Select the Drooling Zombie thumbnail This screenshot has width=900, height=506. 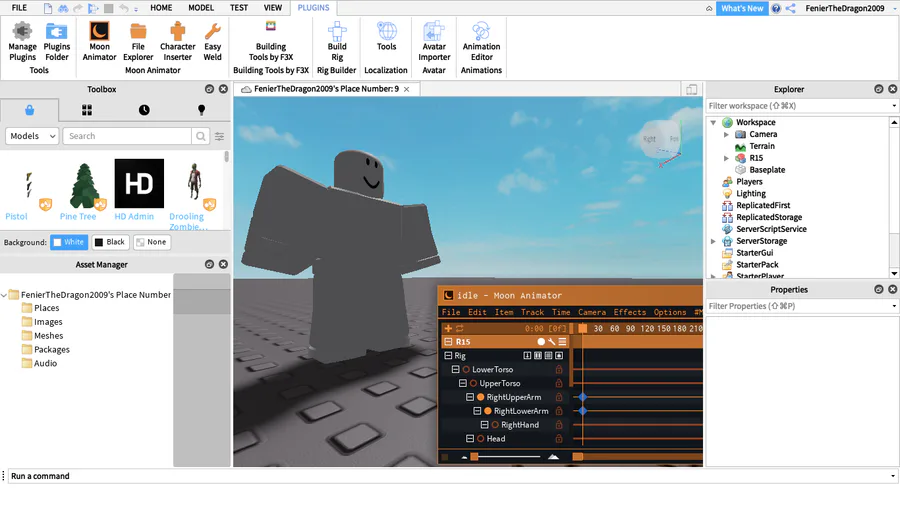pos(194,184)
